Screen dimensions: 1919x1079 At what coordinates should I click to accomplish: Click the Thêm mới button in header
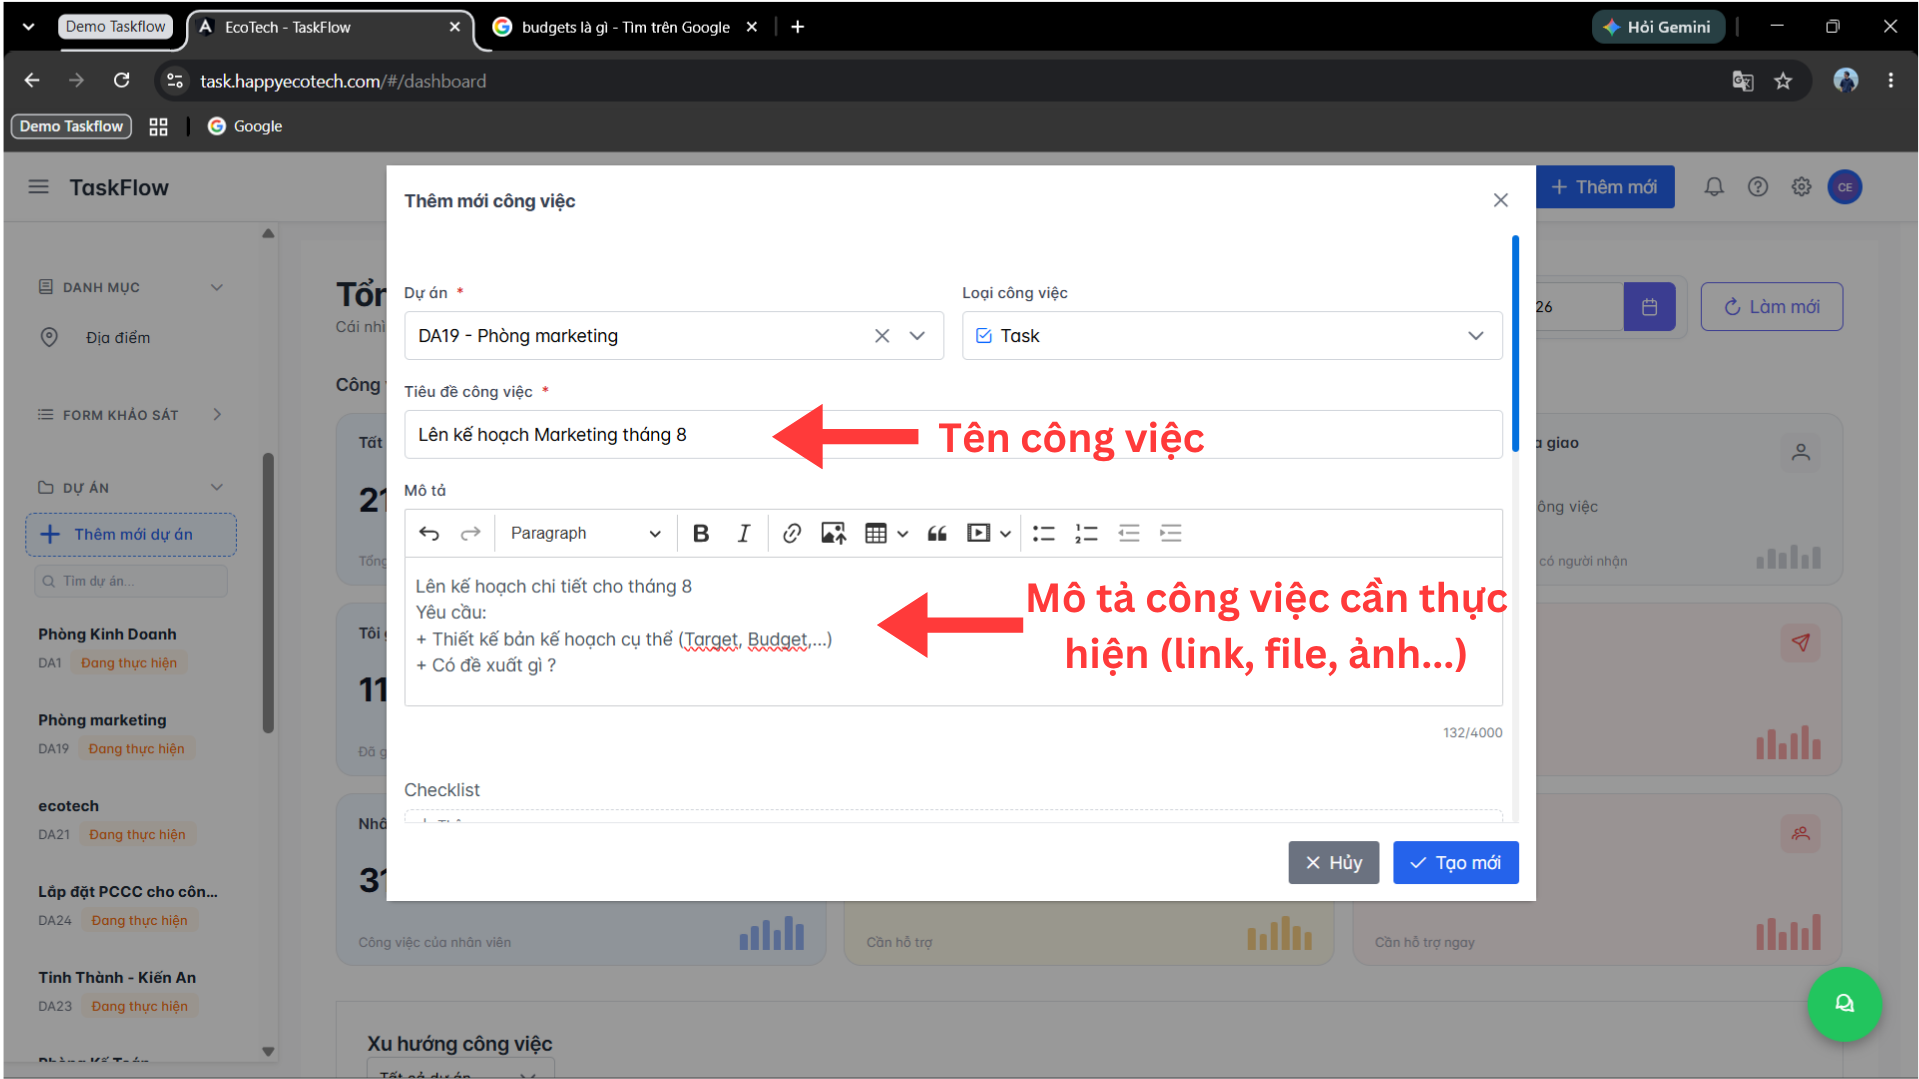pyautogui.click(x=1603, y=187)
